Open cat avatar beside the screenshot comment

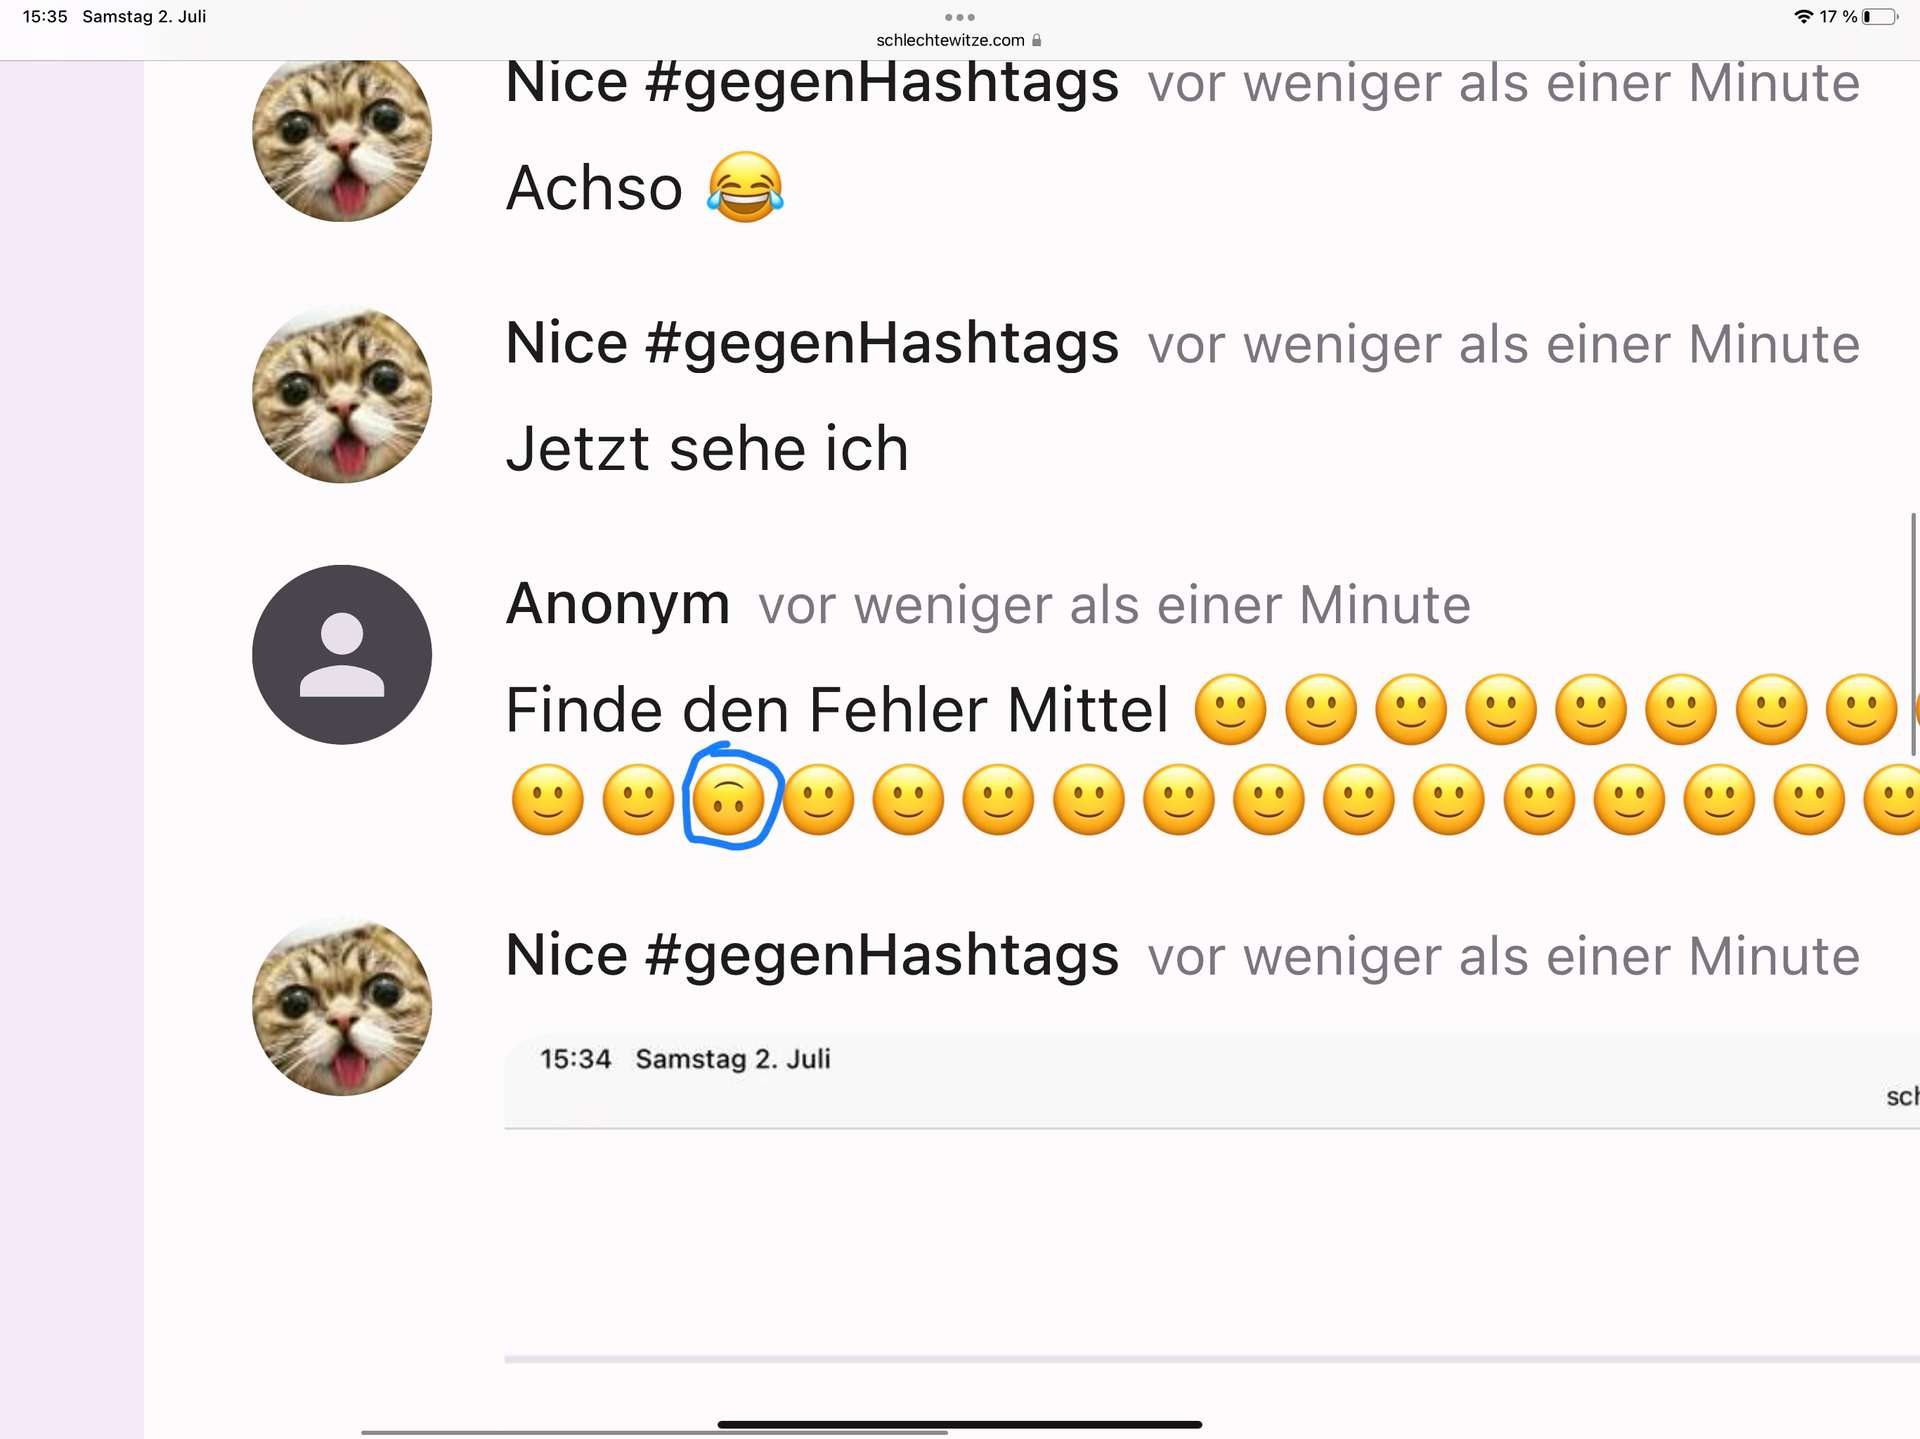click(342, 1007)
